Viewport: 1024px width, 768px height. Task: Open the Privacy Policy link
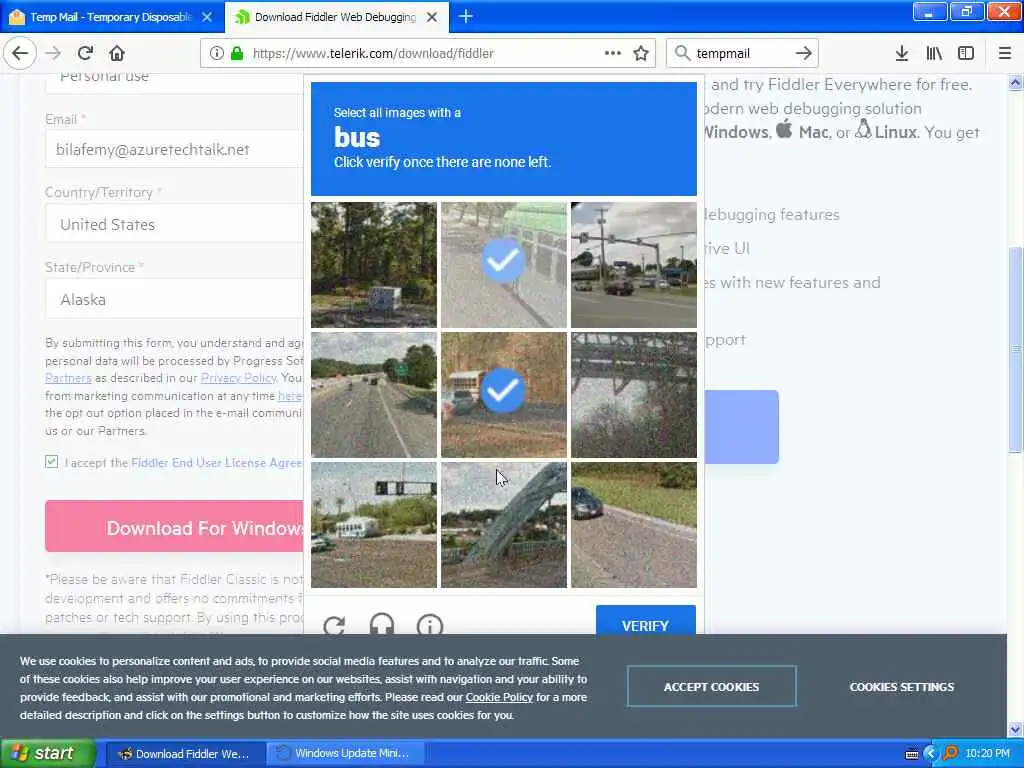[x=238, y=377]
